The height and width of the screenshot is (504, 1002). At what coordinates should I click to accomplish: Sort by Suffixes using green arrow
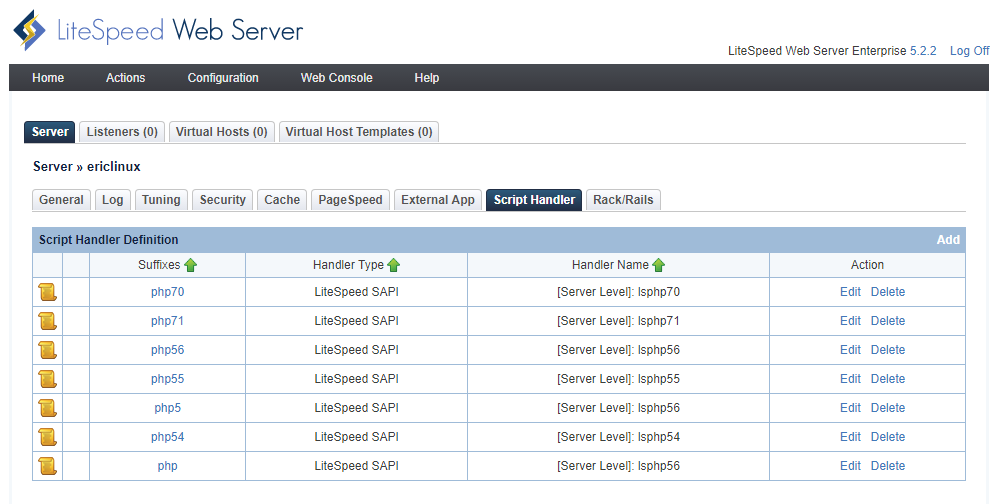(191, 265)
